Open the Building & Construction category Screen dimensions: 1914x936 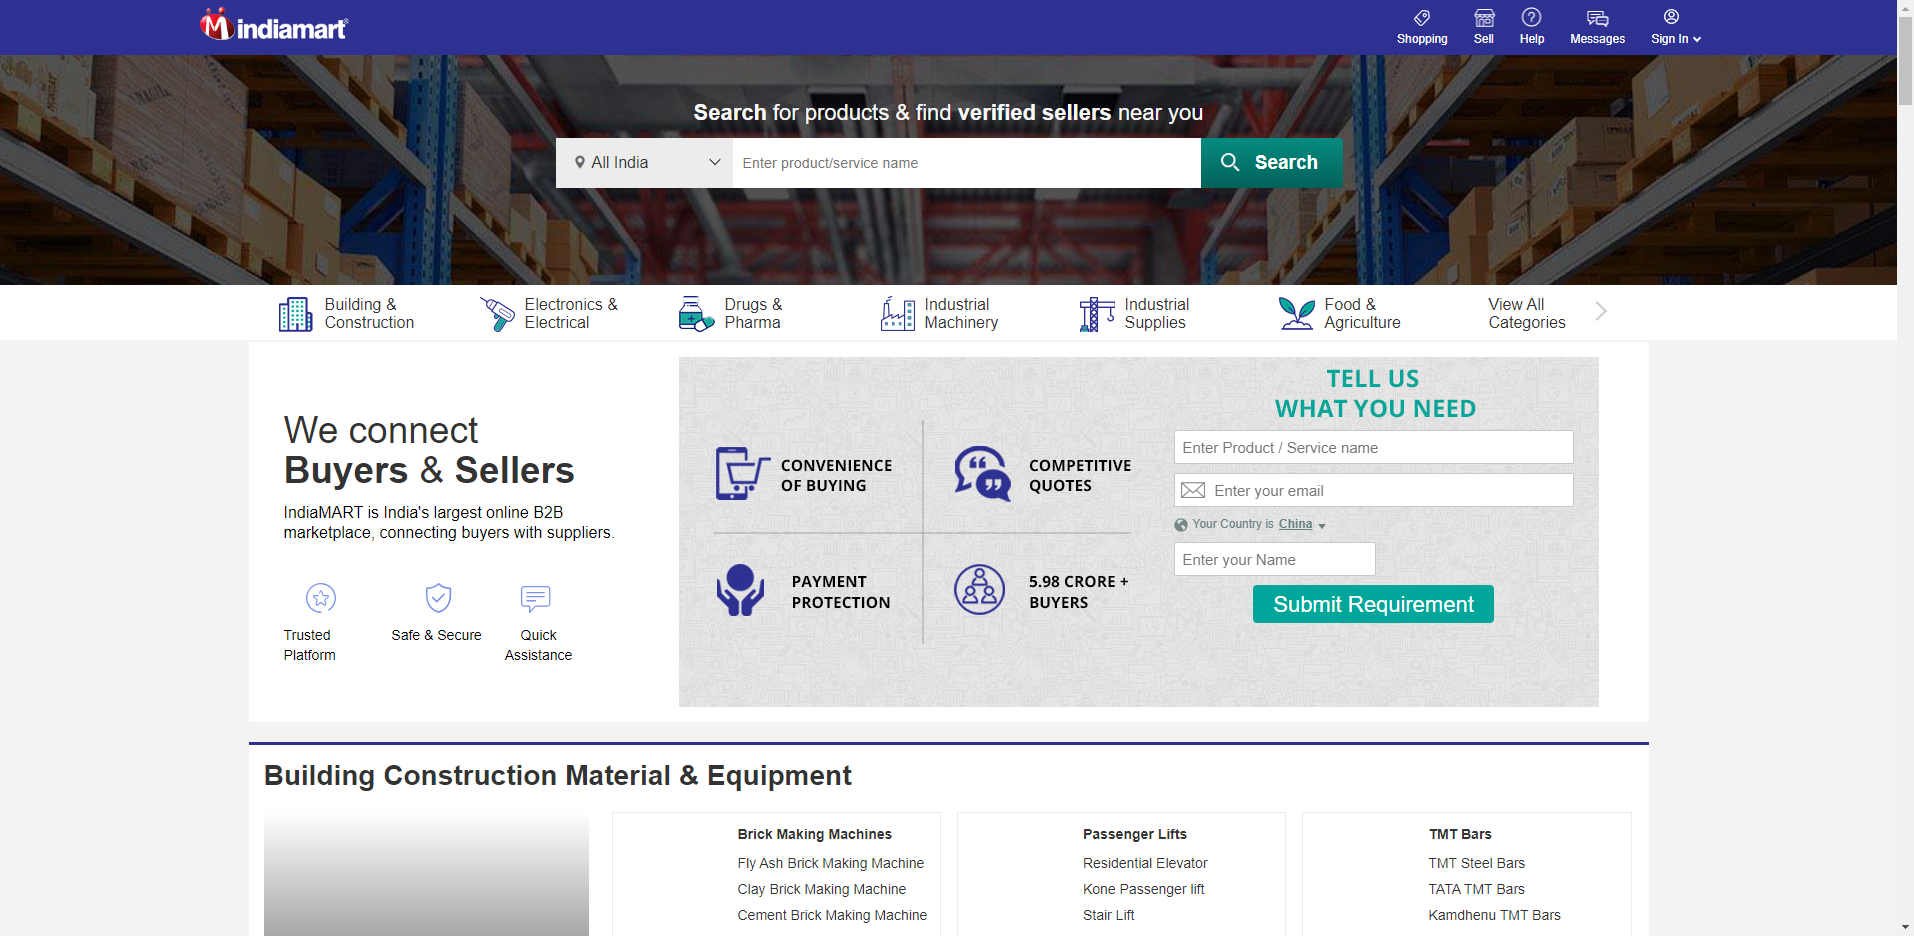pyautogui.click(x=369, y=314)
